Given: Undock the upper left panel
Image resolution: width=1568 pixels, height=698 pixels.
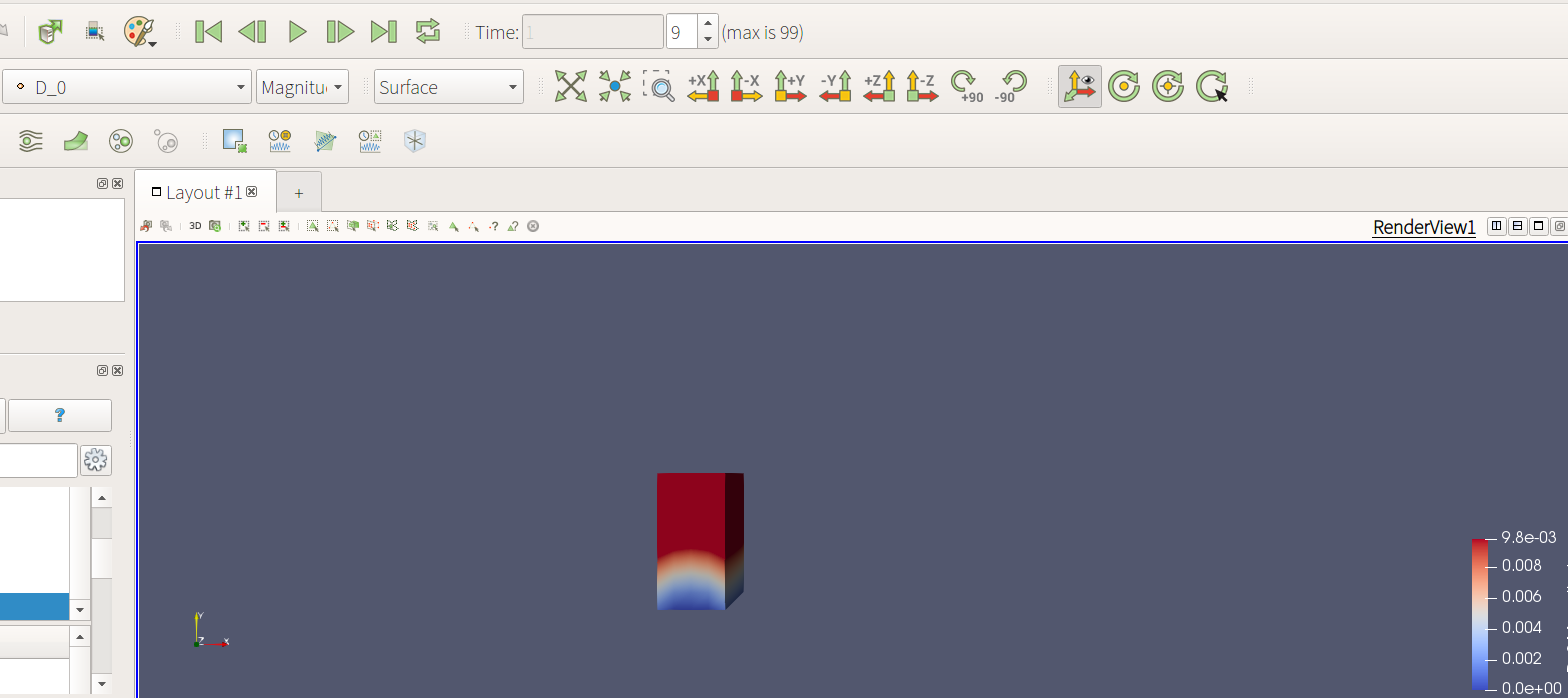Looking at the screenshot, I should tap(102, 184).
